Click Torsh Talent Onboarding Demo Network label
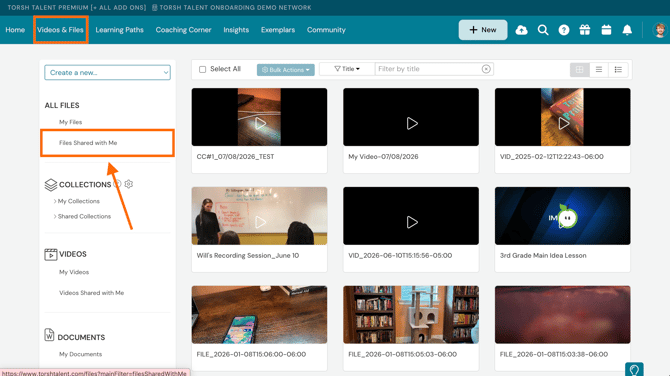 pos(232,8)
